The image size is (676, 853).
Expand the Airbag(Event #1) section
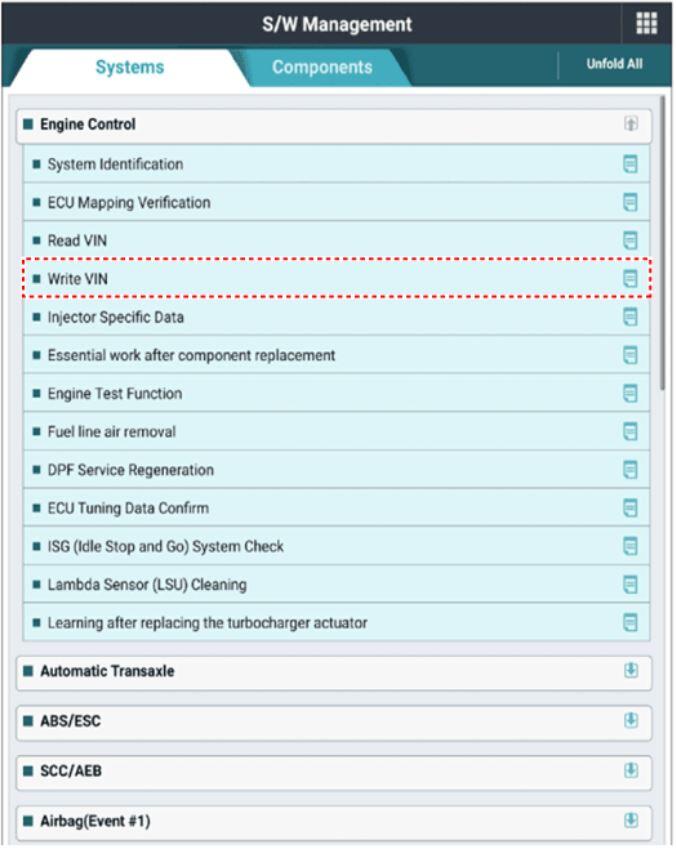click(x=631, y=820)
